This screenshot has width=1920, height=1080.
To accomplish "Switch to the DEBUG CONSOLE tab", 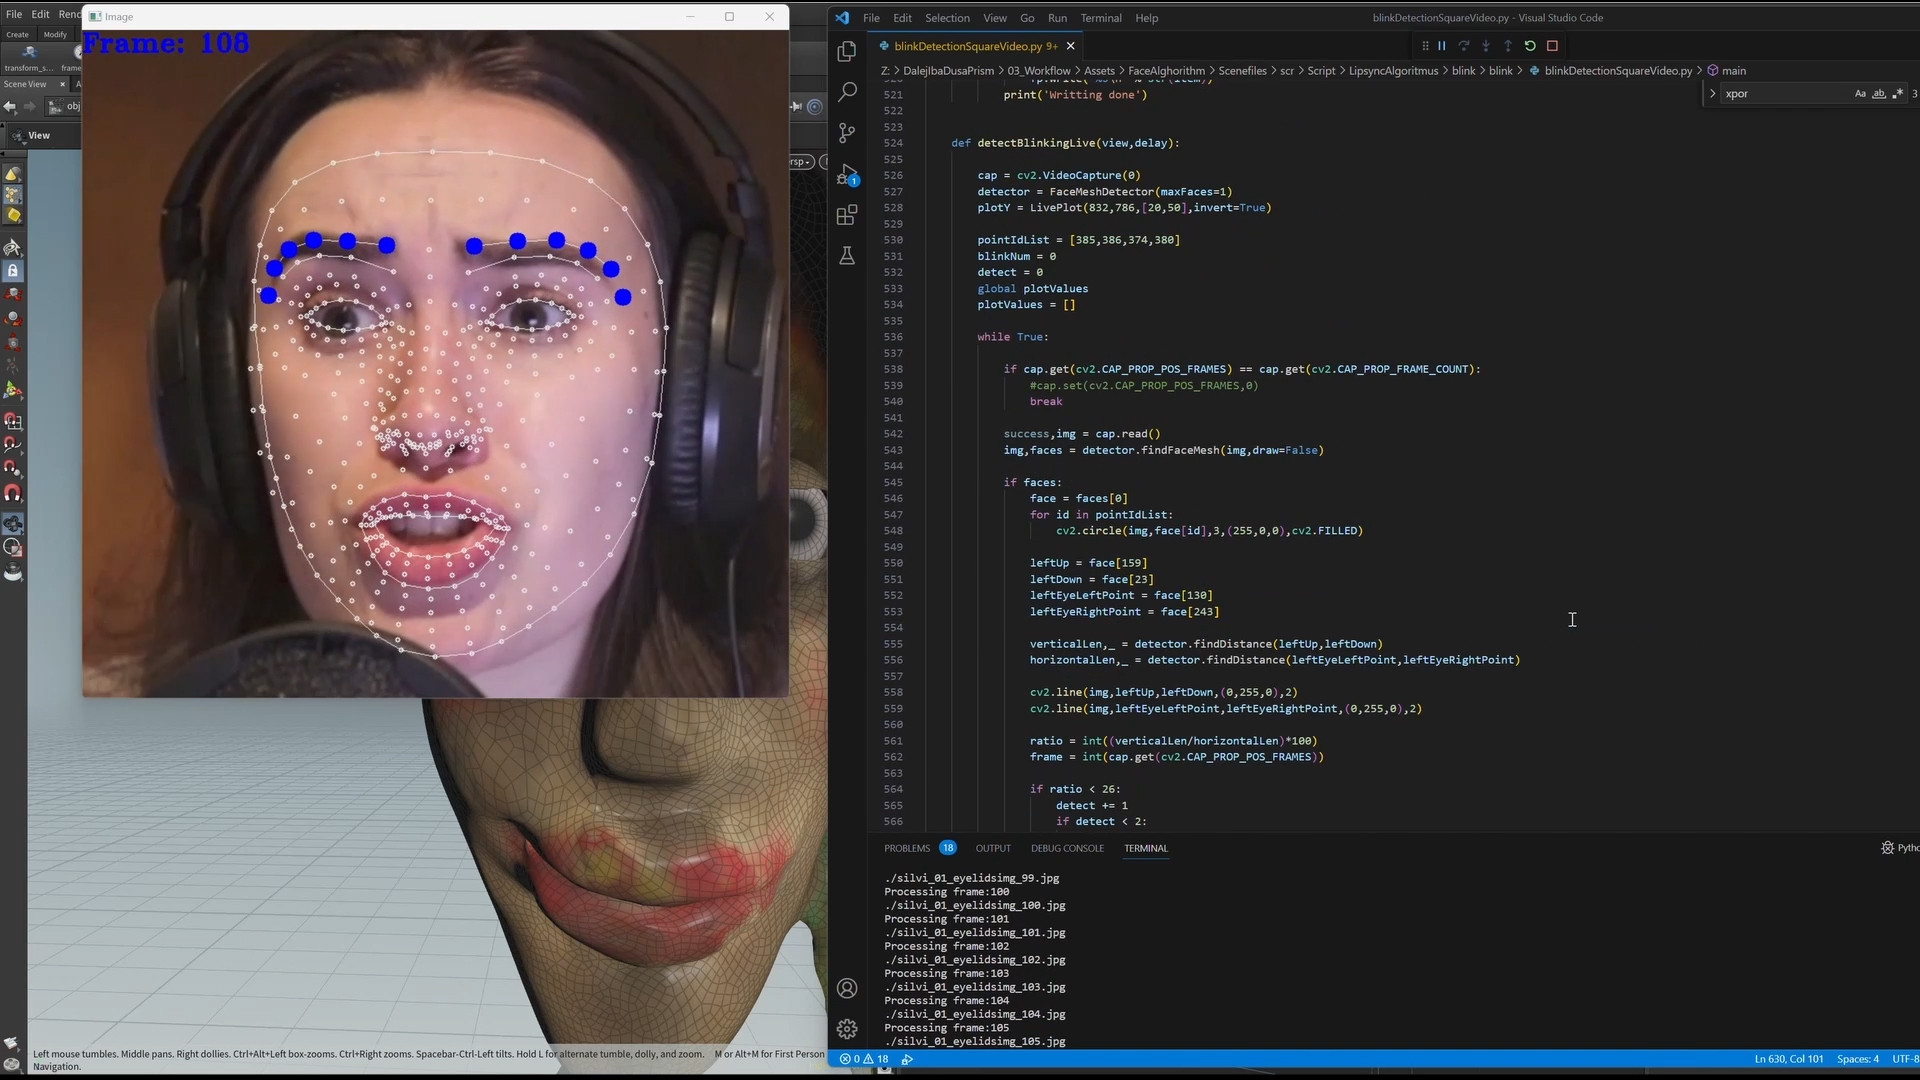I will [x=1067, y=848].
